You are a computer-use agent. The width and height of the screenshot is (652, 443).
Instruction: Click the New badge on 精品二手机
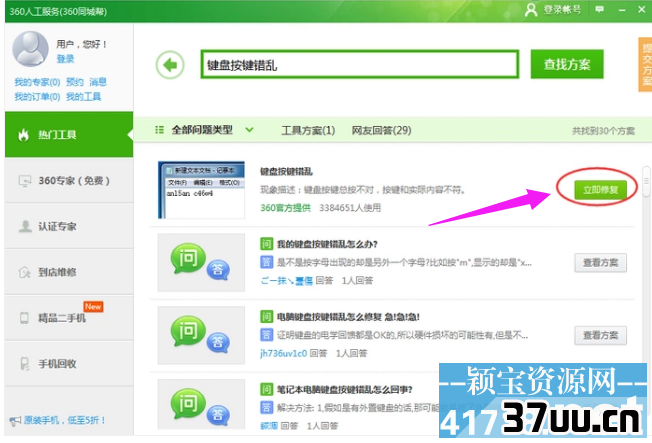click(93, 307)
